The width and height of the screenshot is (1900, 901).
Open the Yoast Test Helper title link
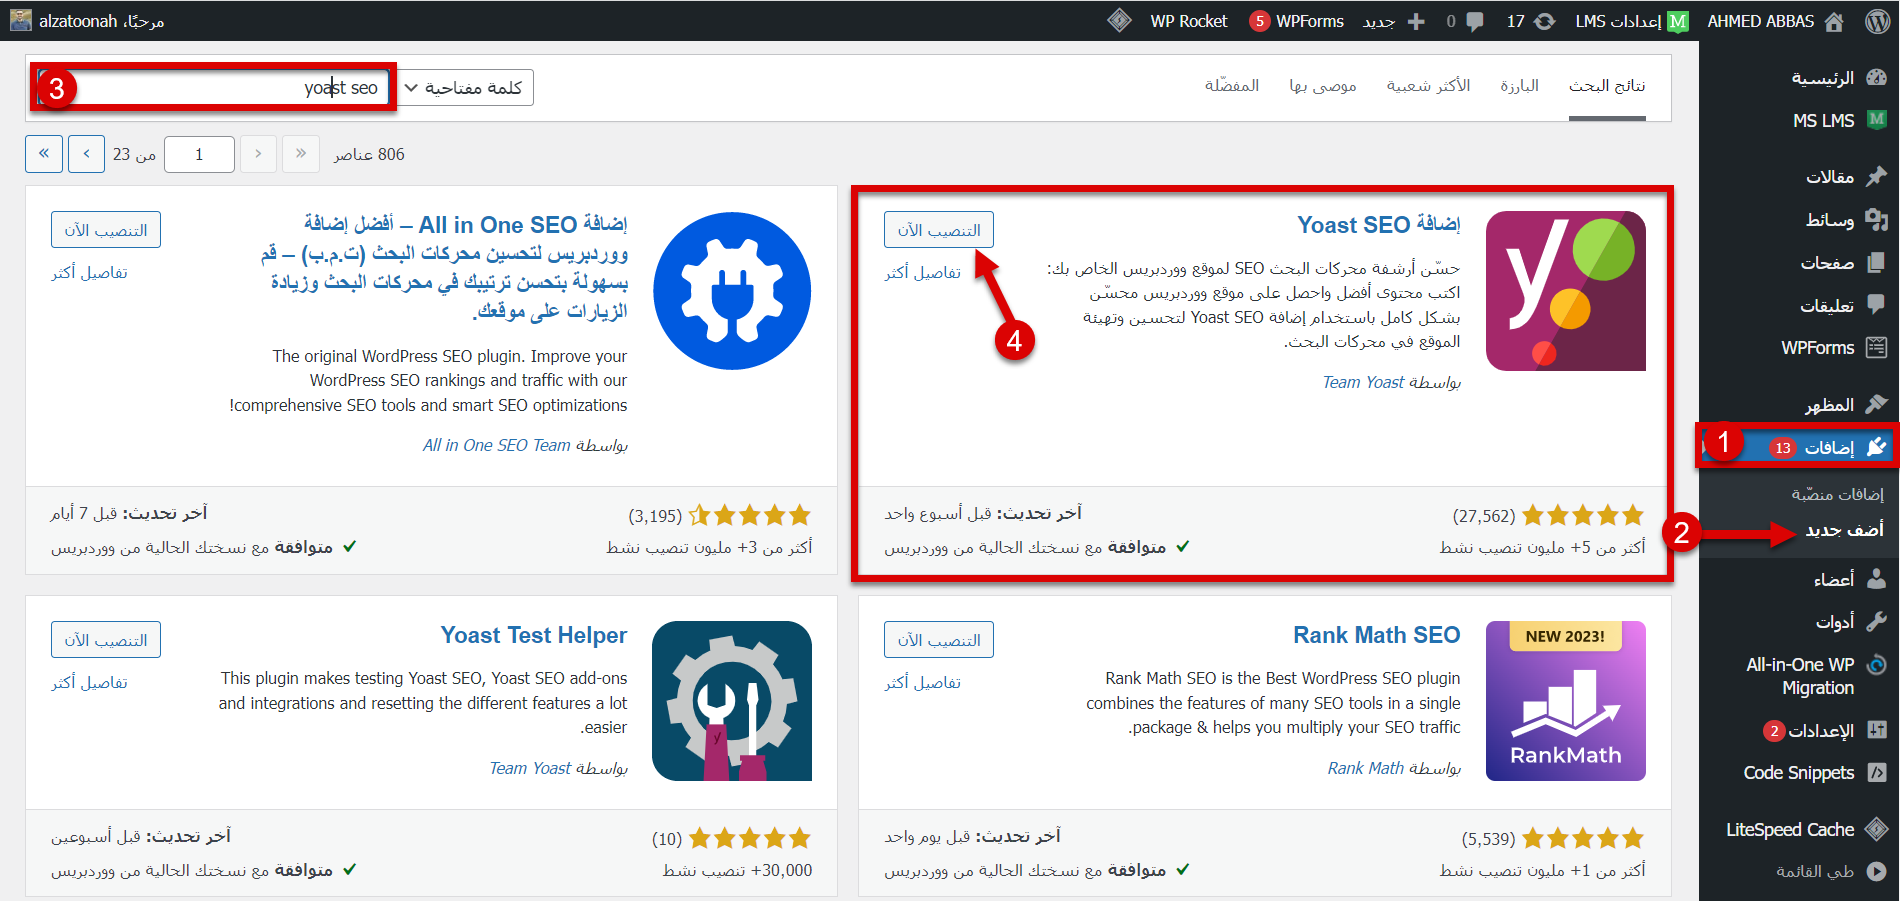tap(534, 635)
